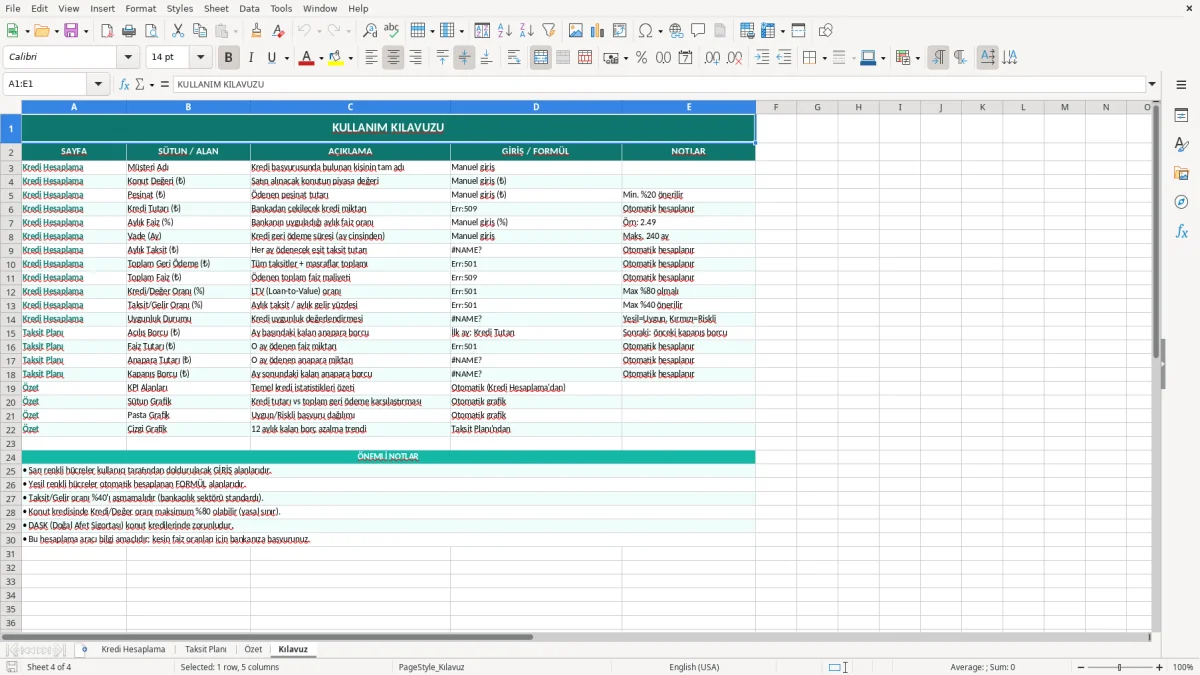Screen dimensions: 1200x675
Task: Click the Sort Descending icon
Action: tap(527, 31)
